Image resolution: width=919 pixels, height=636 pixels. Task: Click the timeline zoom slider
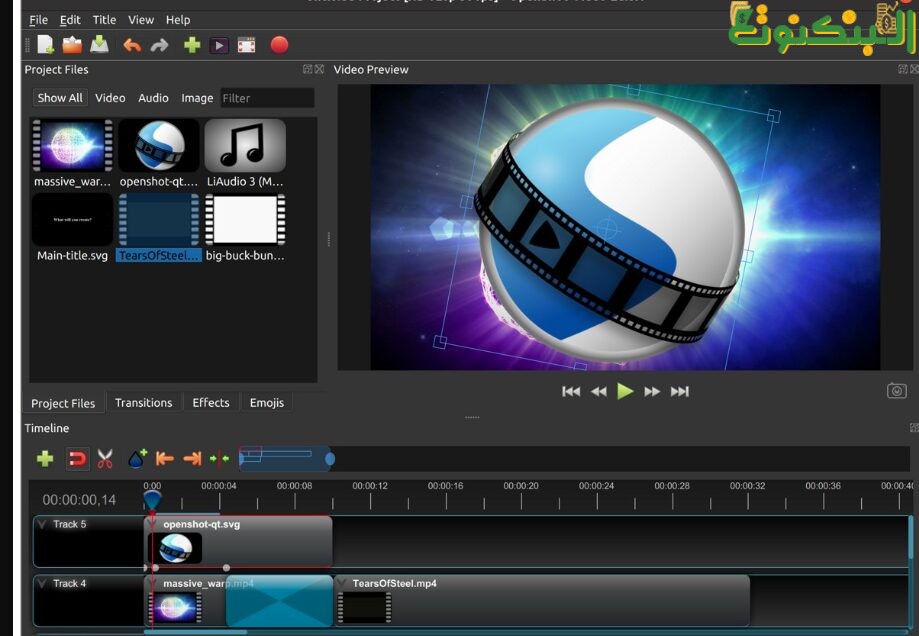(285, 458)
